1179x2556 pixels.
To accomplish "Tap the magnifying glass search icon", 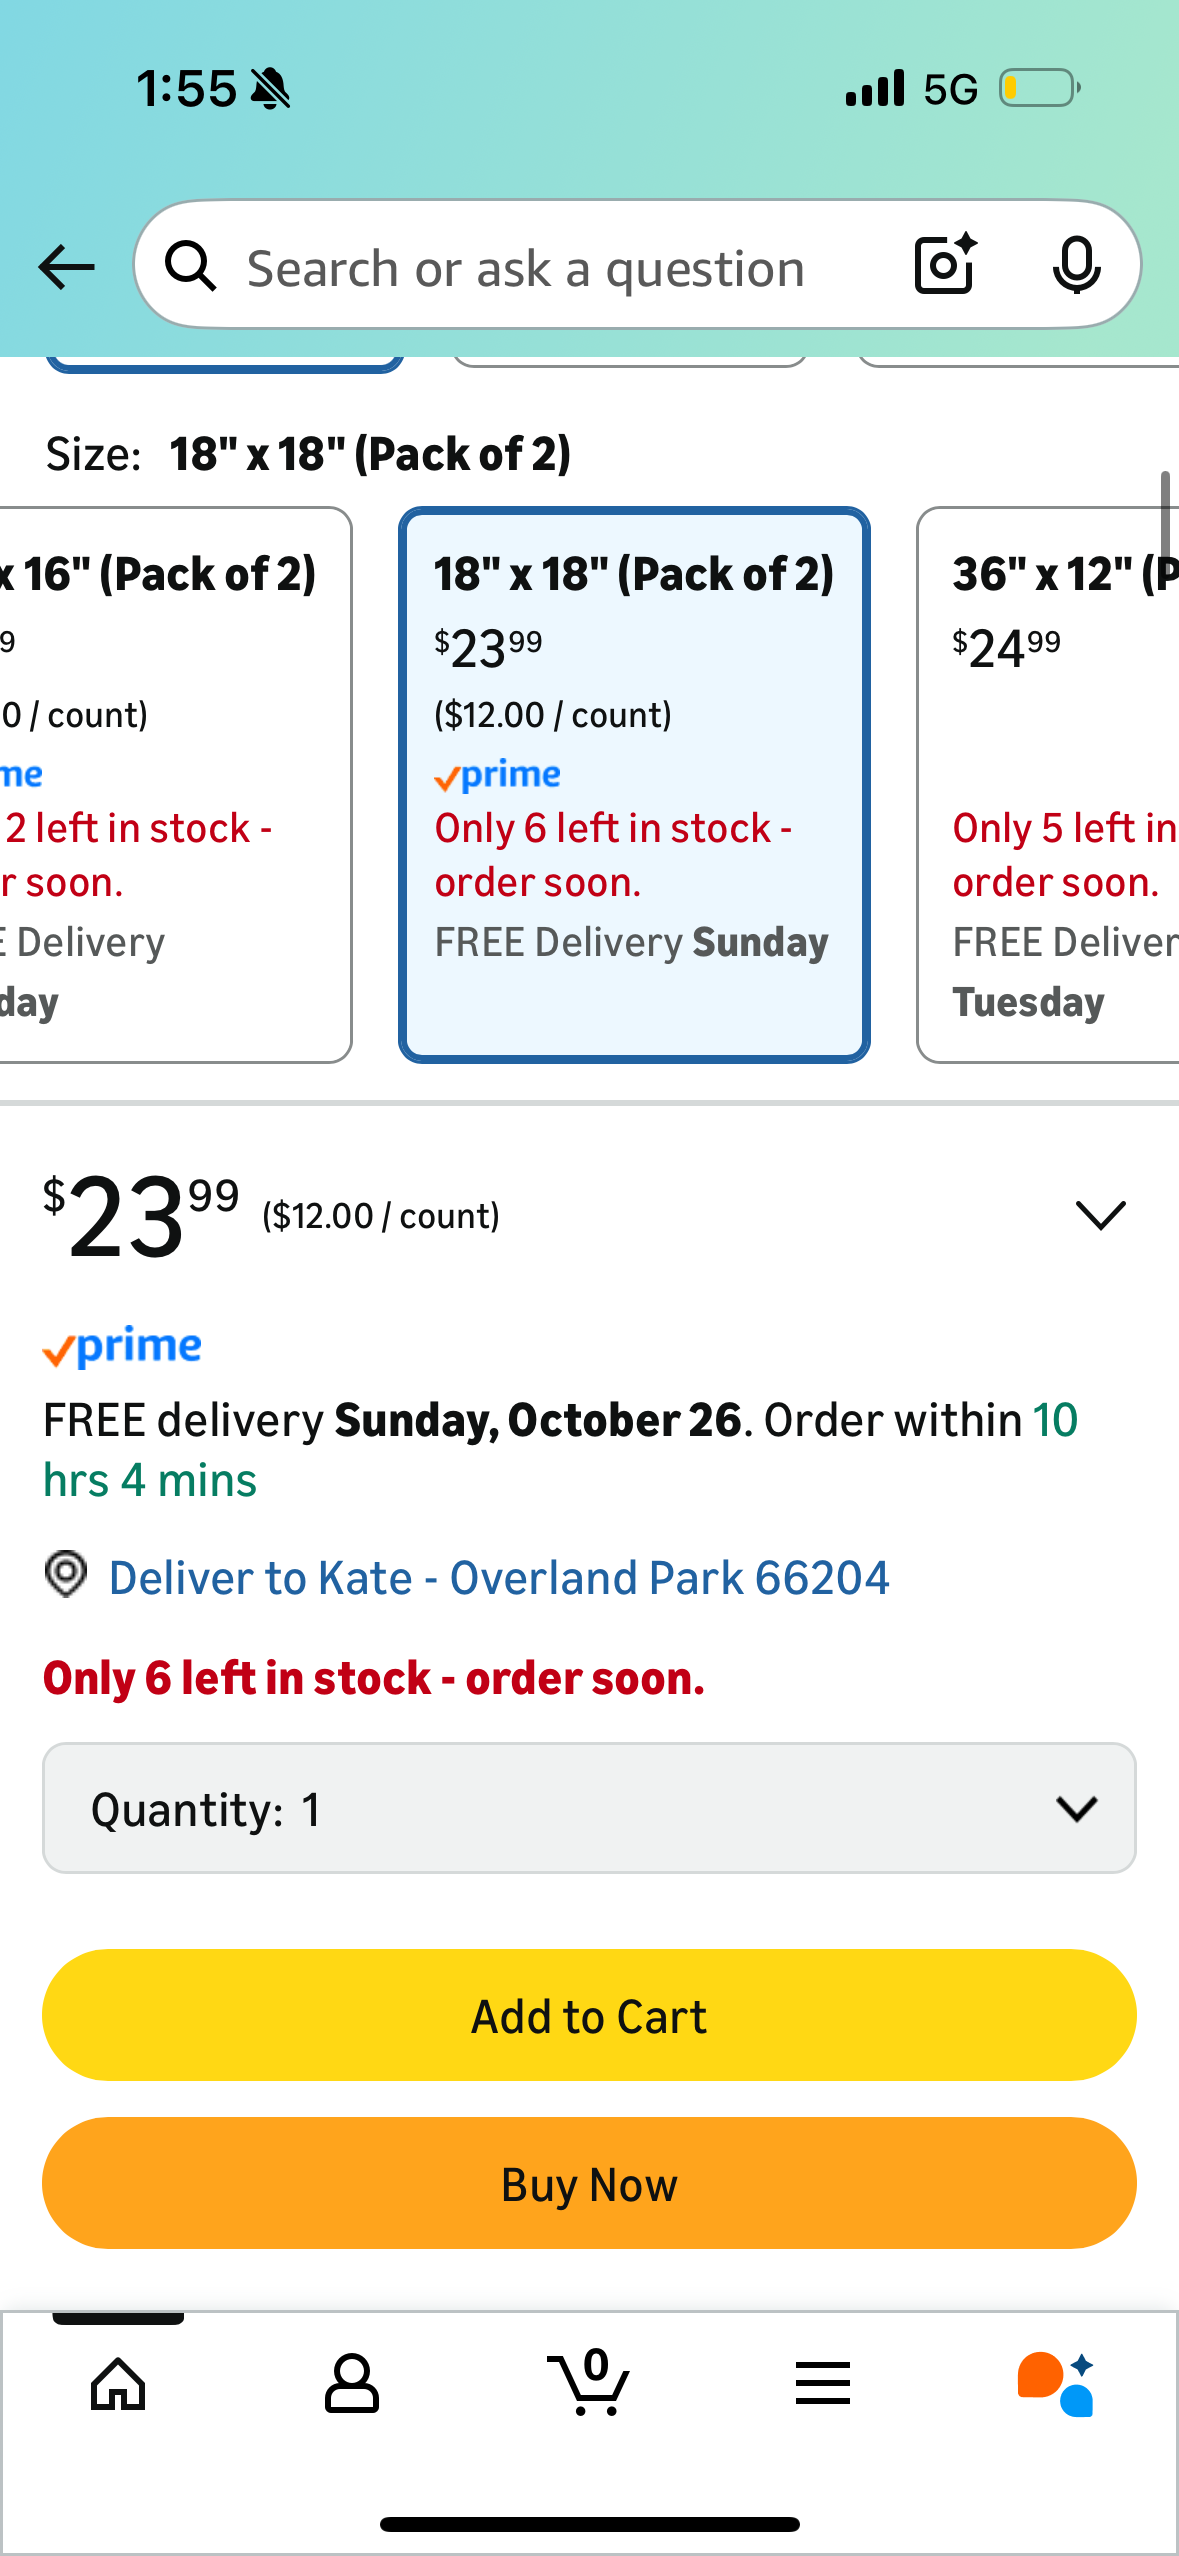I will tap(190, 267).
